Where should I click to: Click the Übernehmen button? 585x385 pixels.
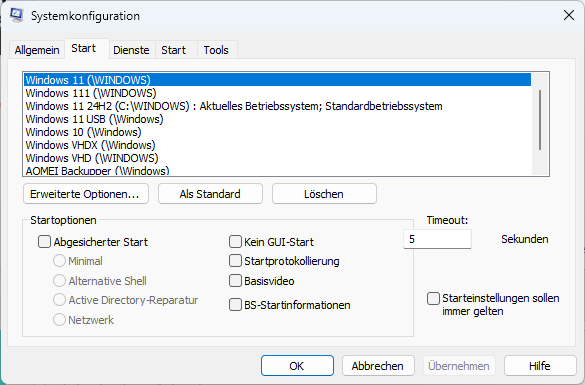coord(459,366)
